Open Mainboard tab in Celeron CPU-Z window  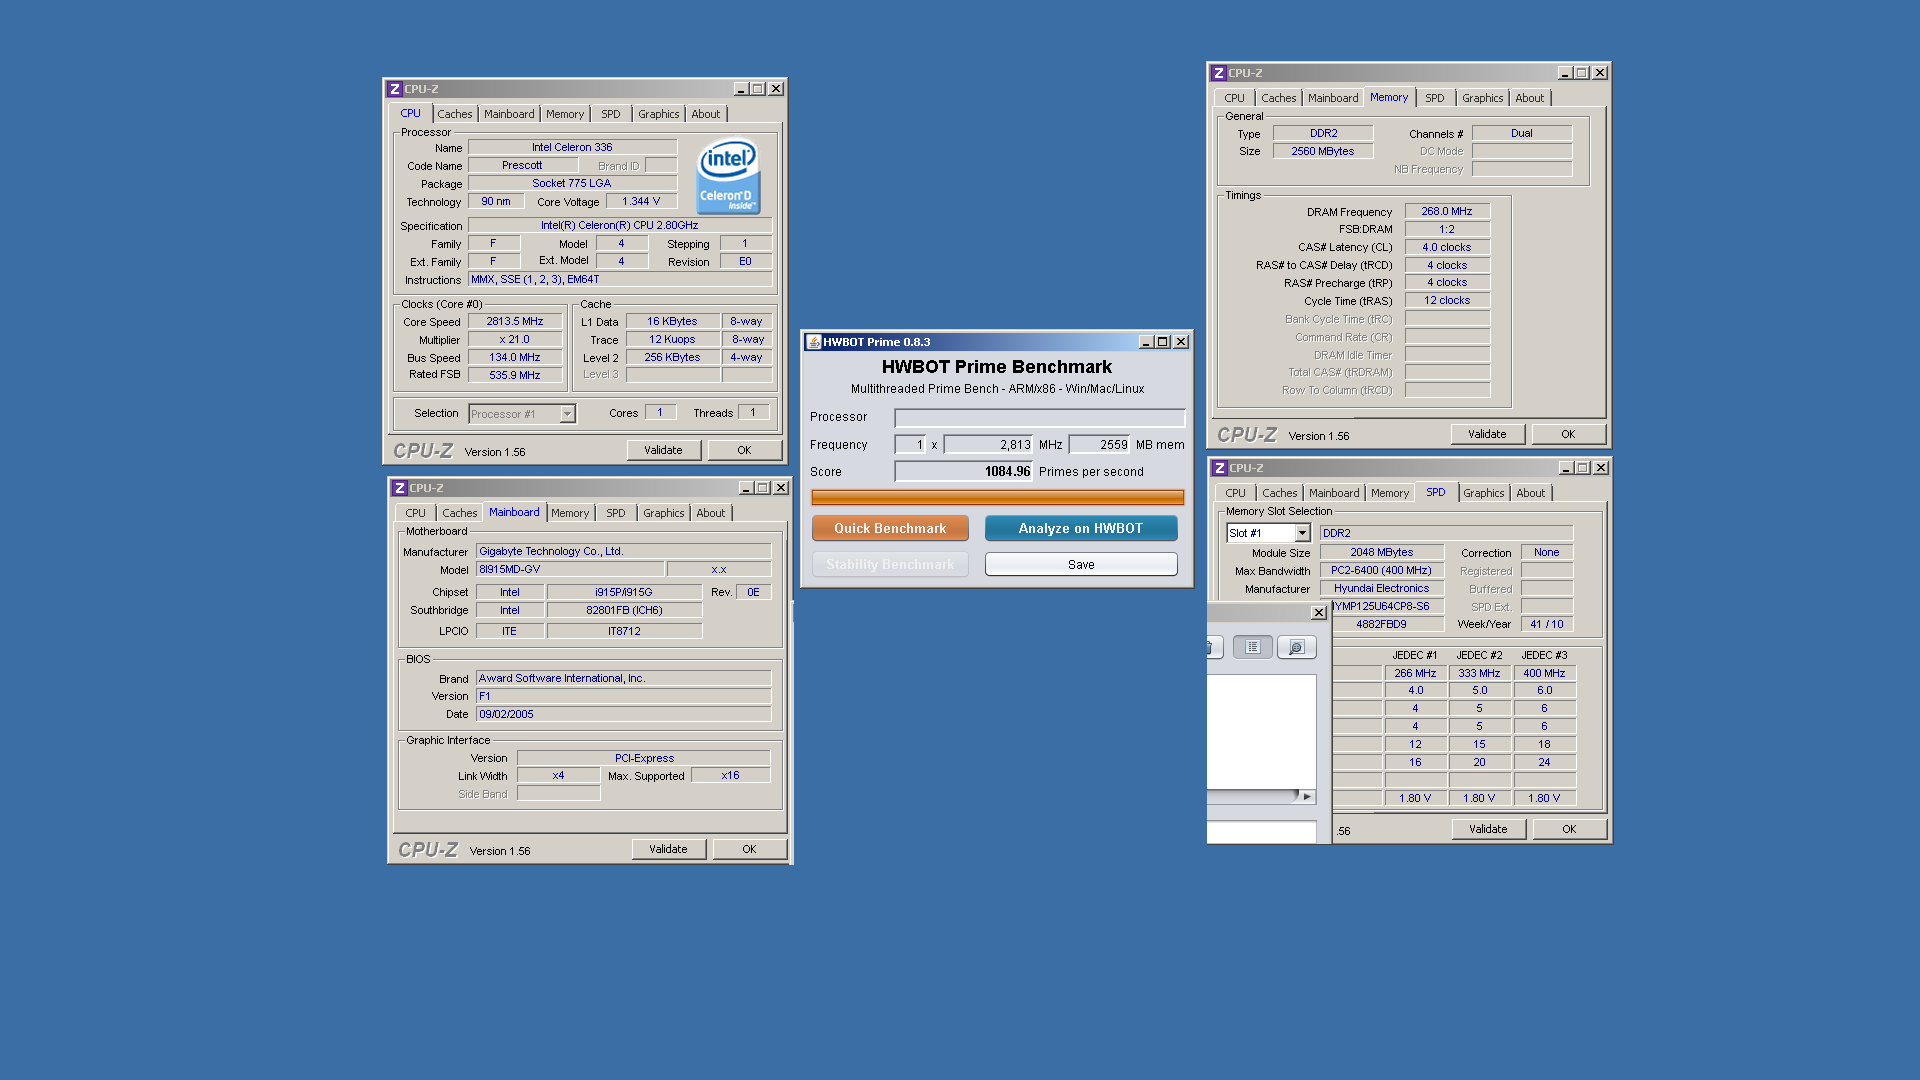point(509,114)
